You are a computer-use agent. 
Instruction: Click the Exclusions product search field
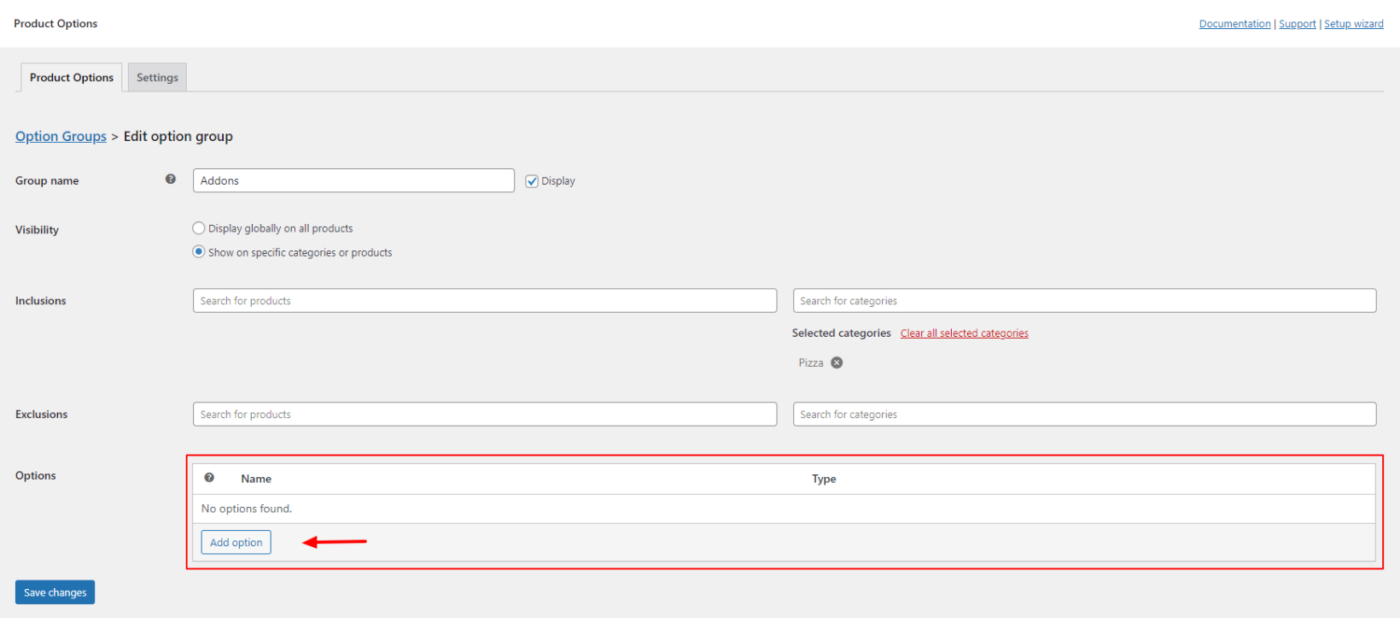pyautogui.click(x=484, y=414)
